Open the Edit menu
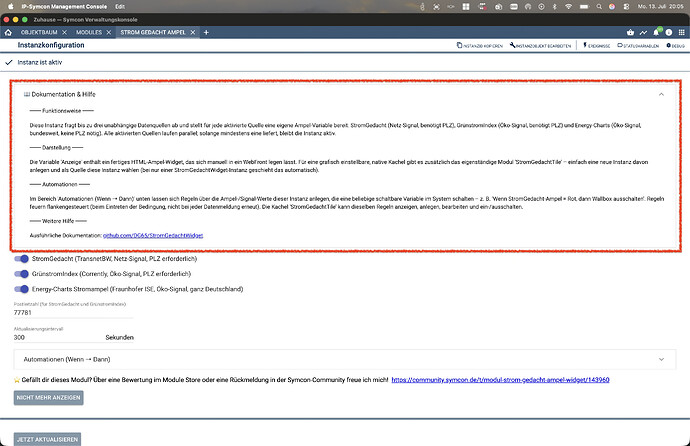Image resolution: width=690 pixels, height=446 pixels. click(120, 7)
